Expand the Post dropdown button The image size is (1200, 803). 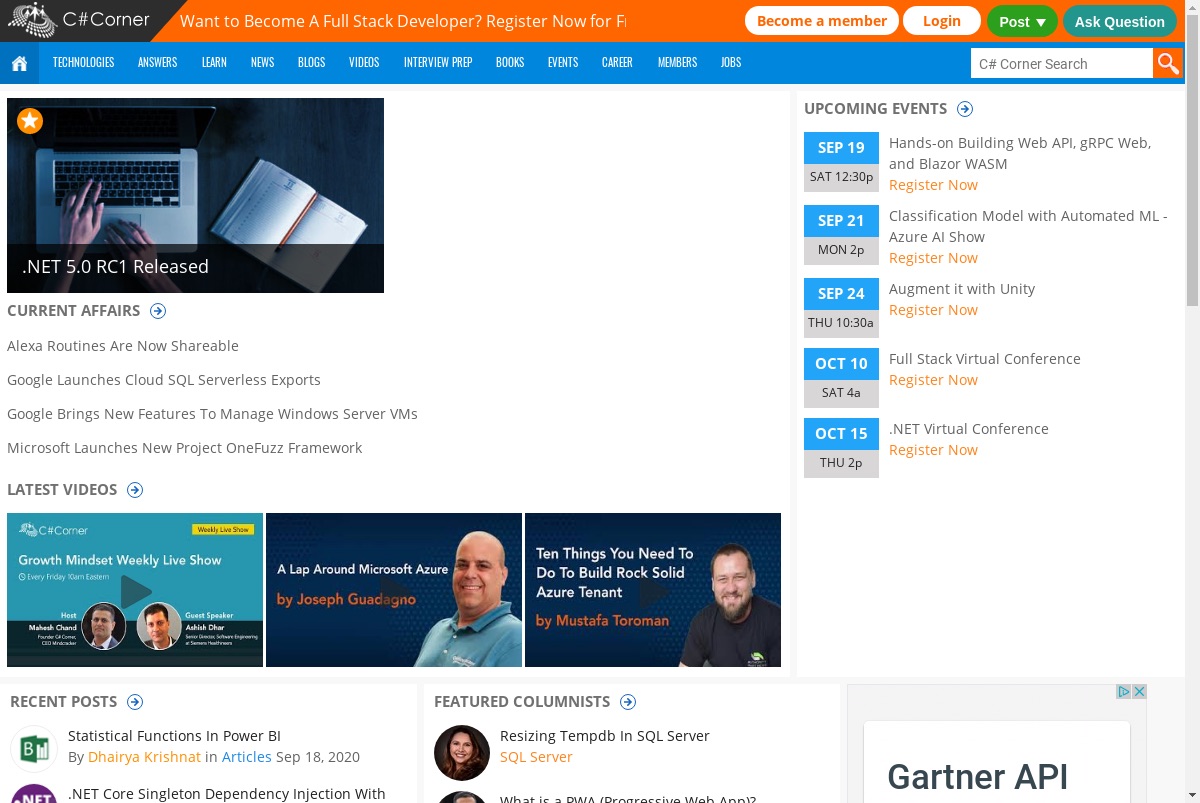click(x=1022, y=21)
